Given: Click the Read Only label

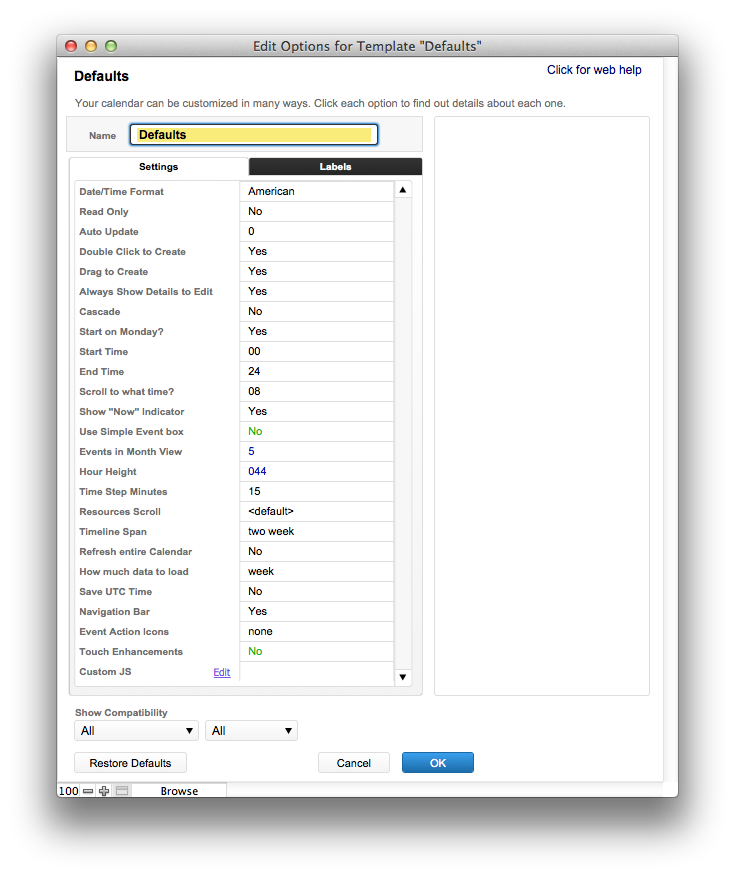Looking at the screenshot, I should point(104,212).
